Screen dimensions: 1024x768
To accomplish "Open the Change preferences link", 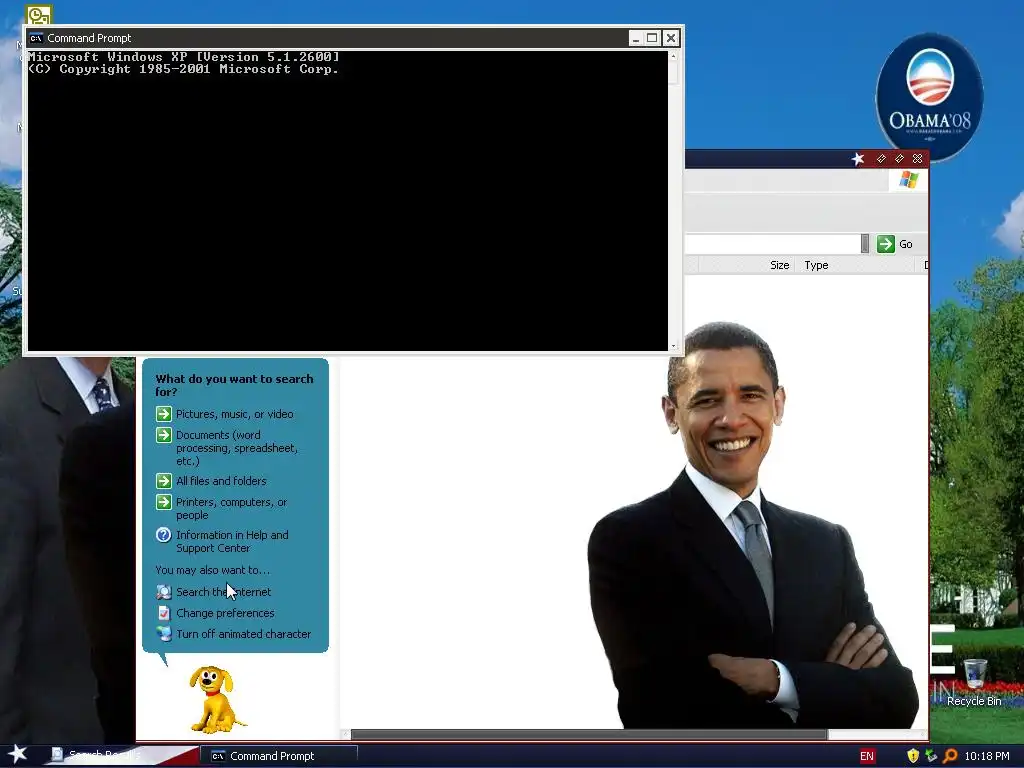I will [225, 613].
